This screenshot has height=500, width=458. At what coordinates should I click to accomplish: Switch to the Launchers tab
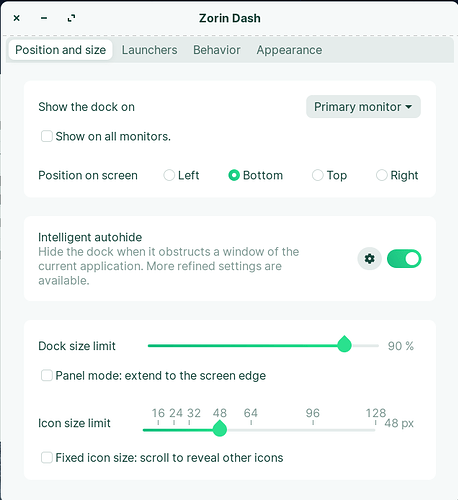click(x=149, y=50)
